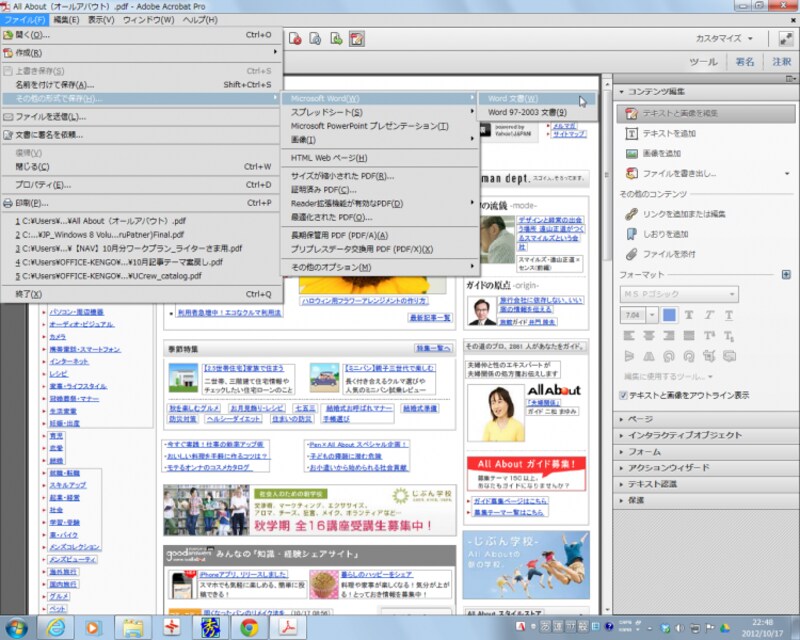800x640 pixels.
Task: Click the じぶん学校 banner image
Action: pos(526,565)
